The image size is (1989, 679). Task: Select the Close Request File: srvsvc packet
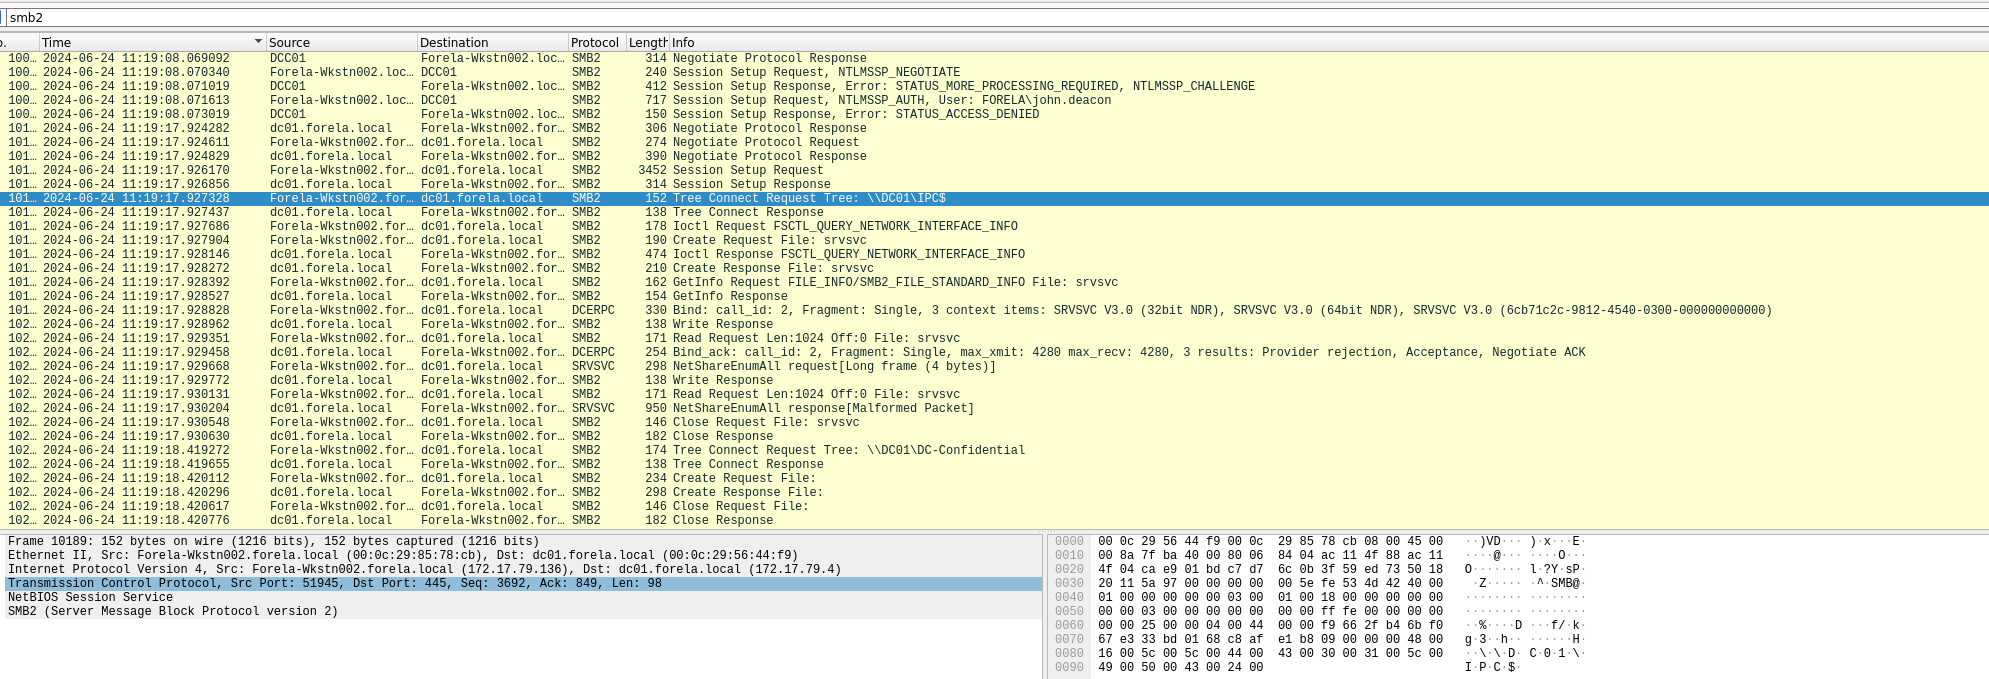pos(994,422)
